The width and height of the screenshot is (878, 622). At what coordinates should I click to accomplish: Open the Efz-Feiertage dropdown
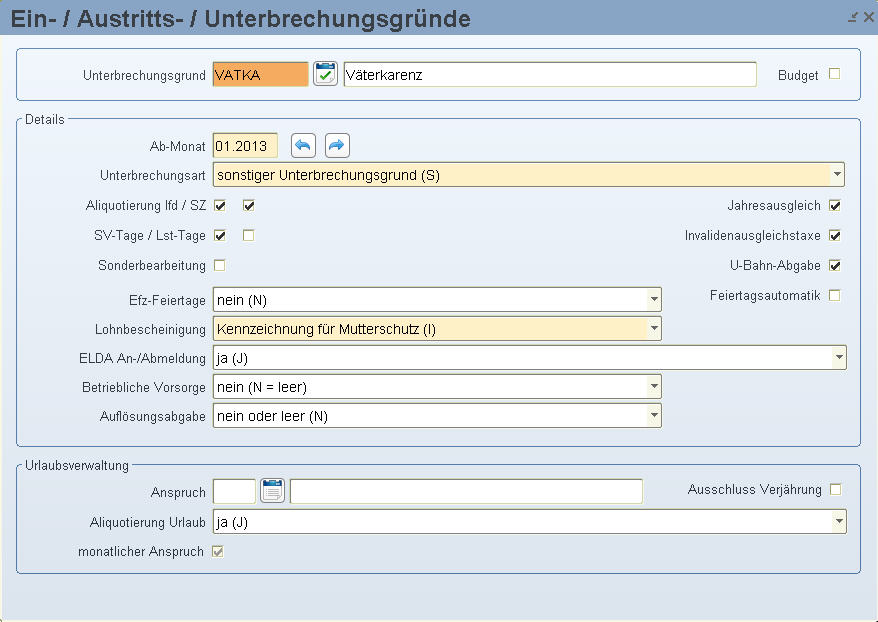653,300
